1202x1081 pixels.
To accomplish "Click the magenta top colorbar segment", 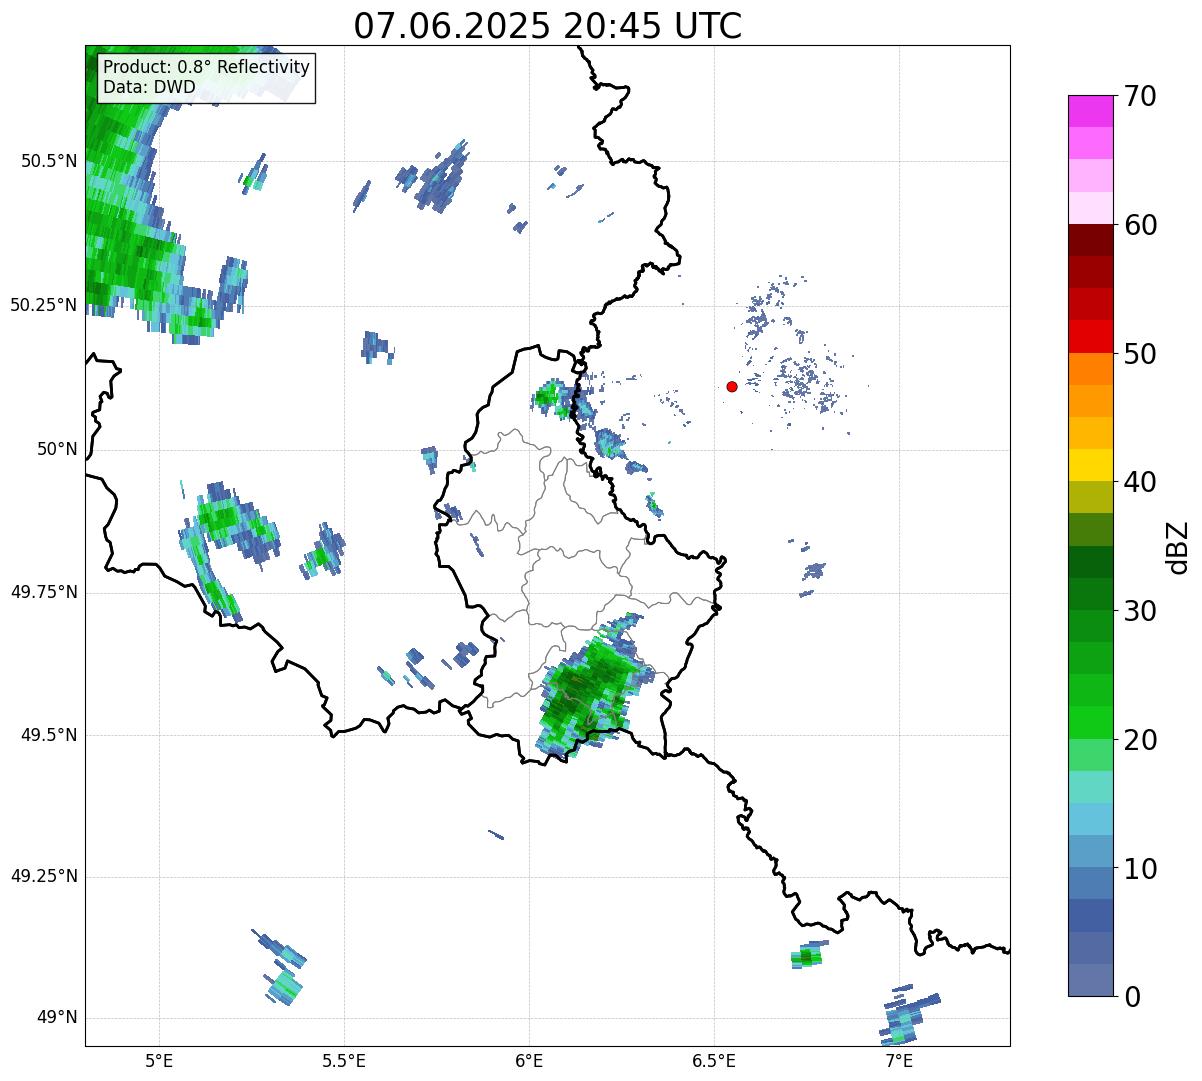I will coord(1091,111).
